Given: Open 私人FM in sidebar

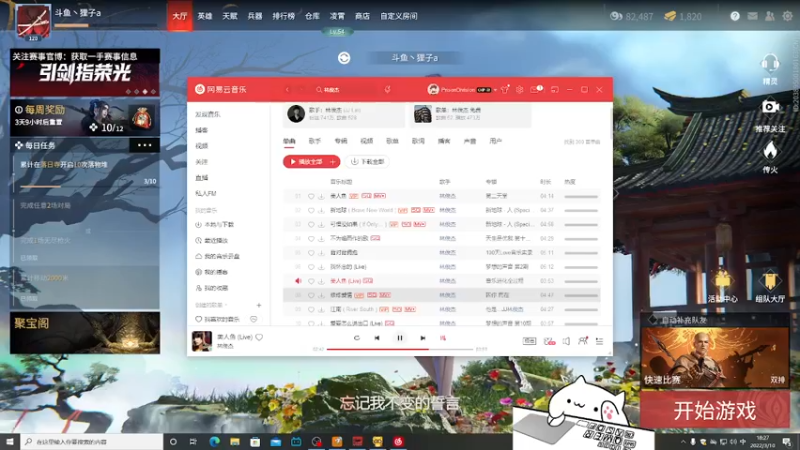Looking at the screenshot, I should pyautogui.click(x=206, y=193).
